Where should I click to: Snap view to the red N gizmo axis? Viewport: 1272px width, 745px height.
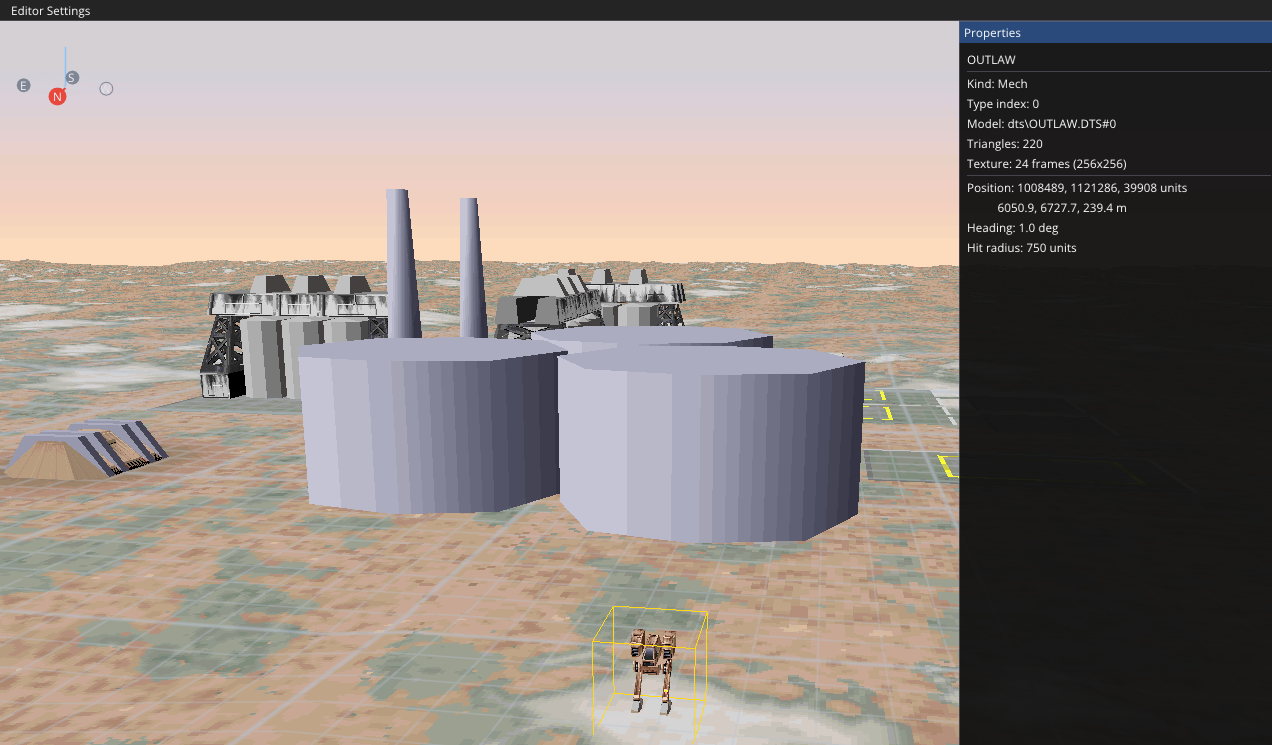[57, 96]
